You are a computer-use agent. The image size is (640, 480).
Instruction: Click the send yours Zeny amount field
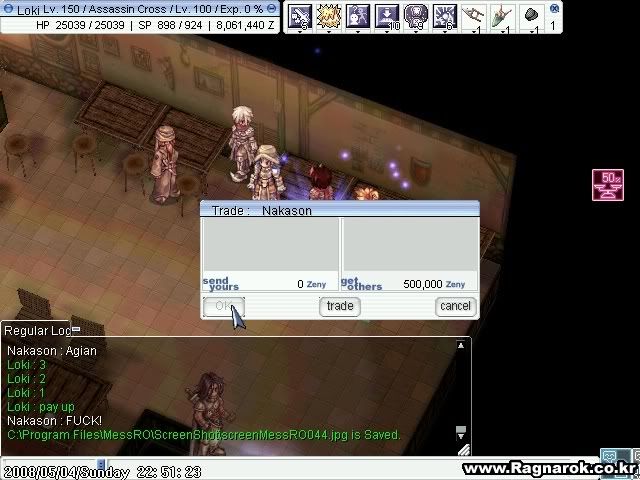click(x=271, y=283)
